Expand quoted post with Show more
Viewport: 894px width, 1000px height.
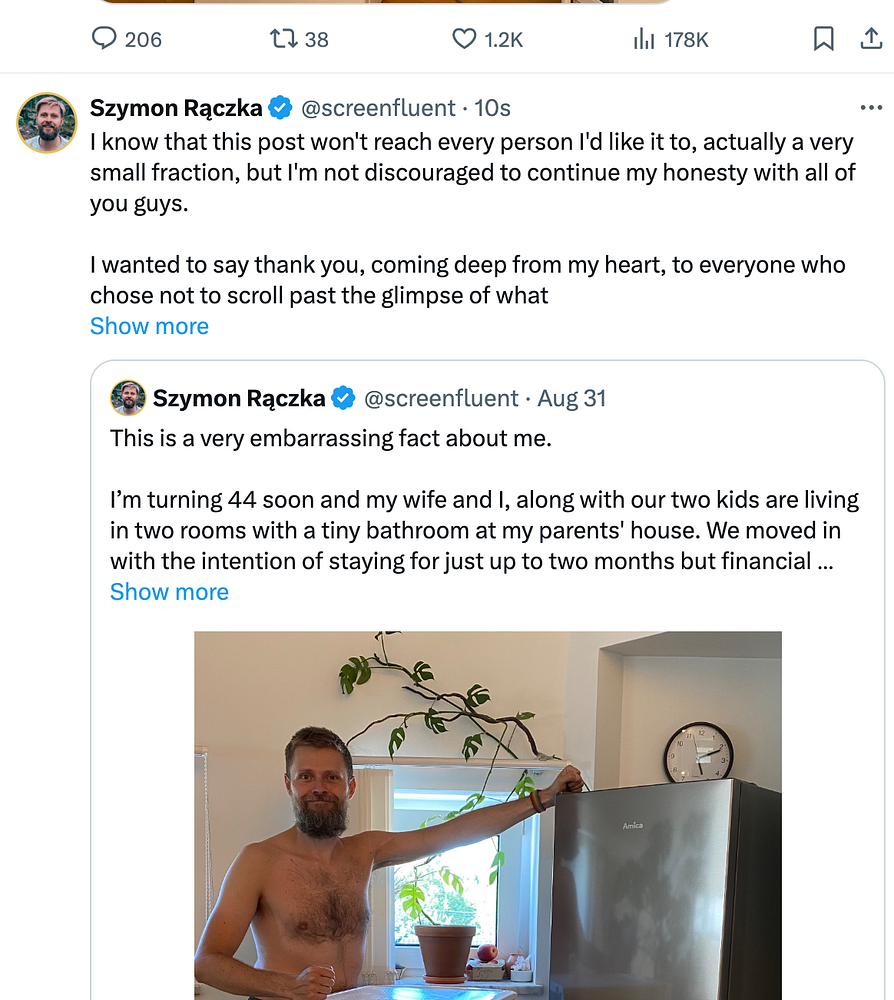[169, 592]
